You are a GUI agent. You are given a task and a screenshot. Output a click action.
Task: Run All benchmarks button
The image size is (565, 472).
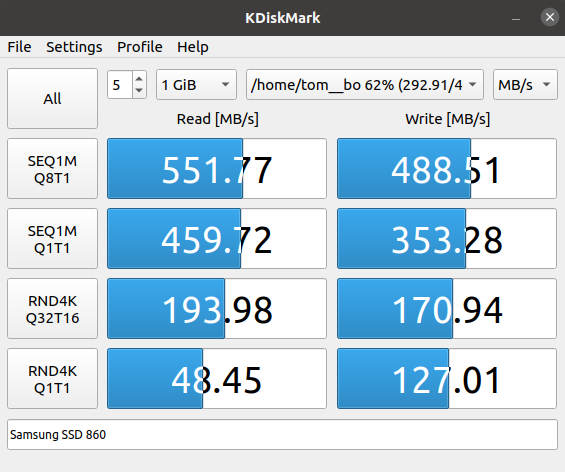(53, 98)
